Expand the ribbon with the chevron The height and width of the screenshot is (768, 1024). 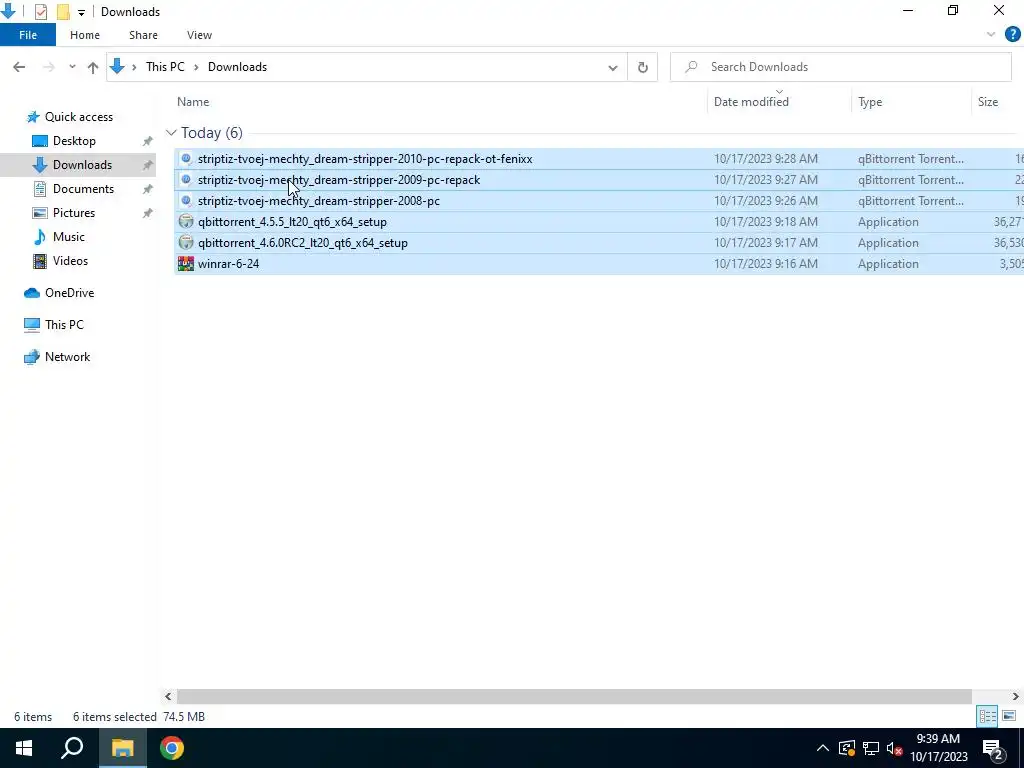point(991,35)
